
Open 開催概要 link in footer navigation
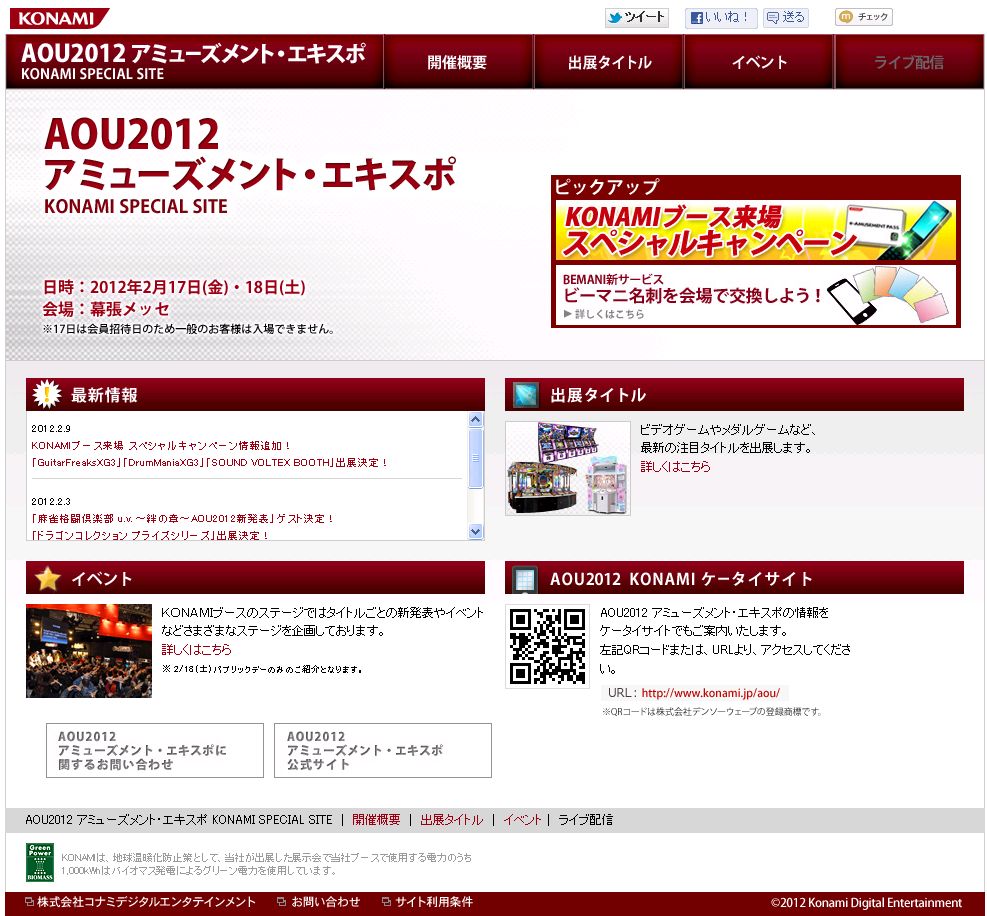(376, 820)
